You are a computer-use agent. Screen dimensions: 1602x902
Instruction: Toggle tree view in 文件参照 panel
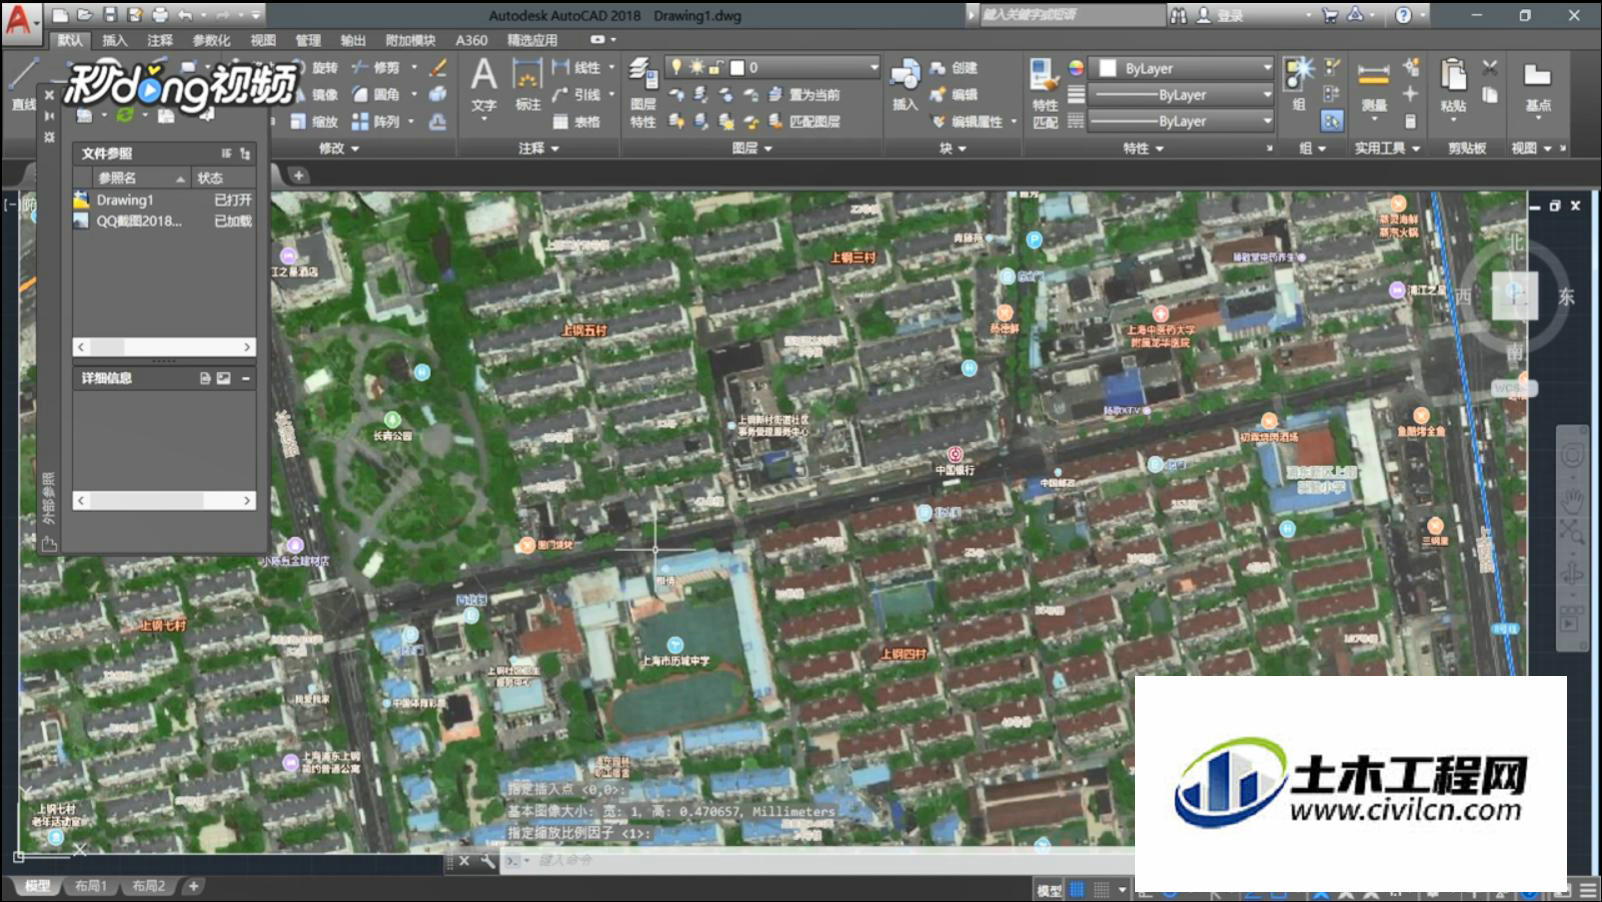[x=245, y=153]
